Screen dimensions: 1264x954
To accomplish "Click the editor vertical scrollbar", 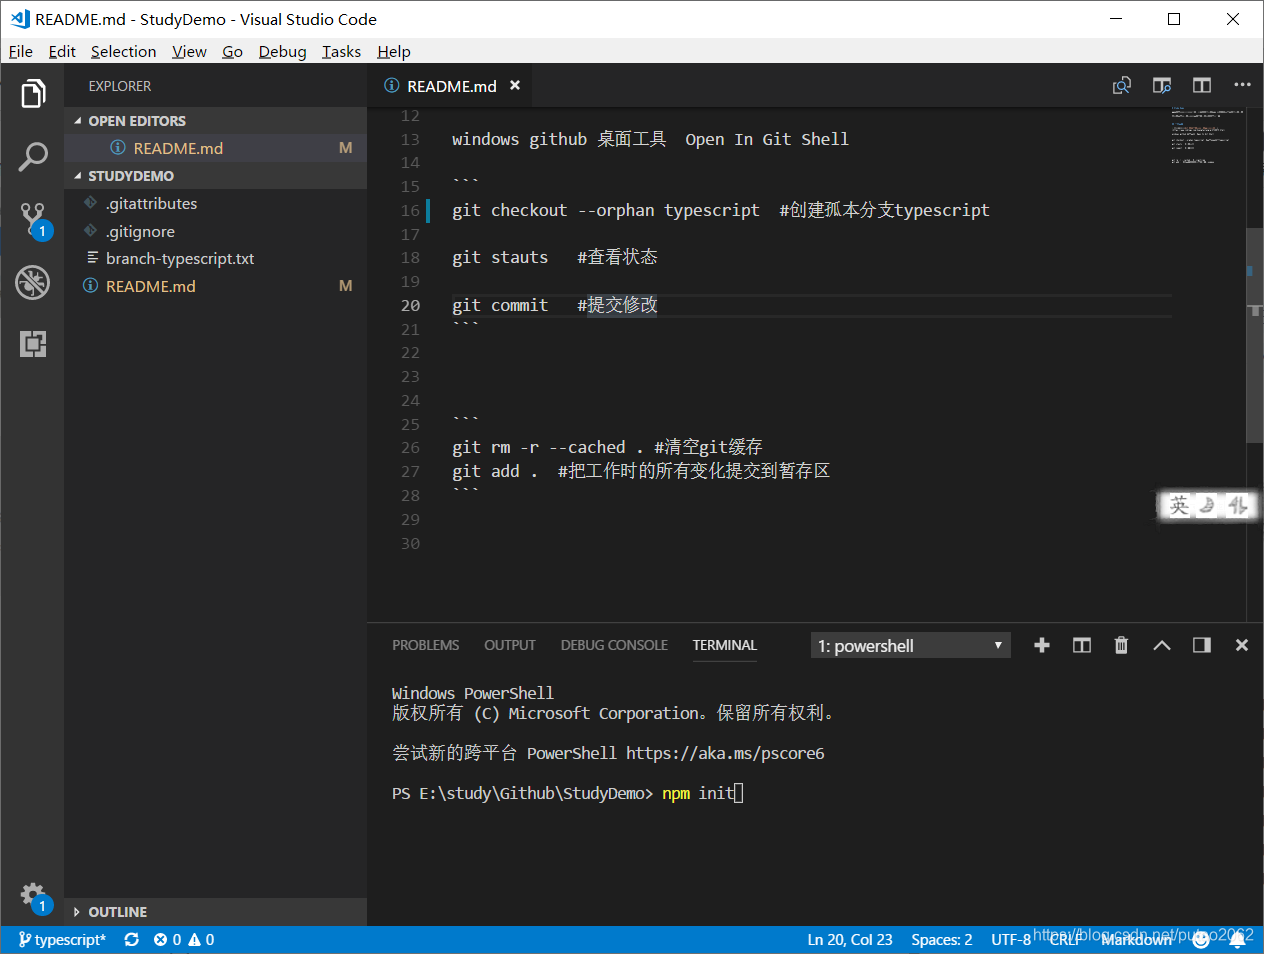I will 1255,336.
